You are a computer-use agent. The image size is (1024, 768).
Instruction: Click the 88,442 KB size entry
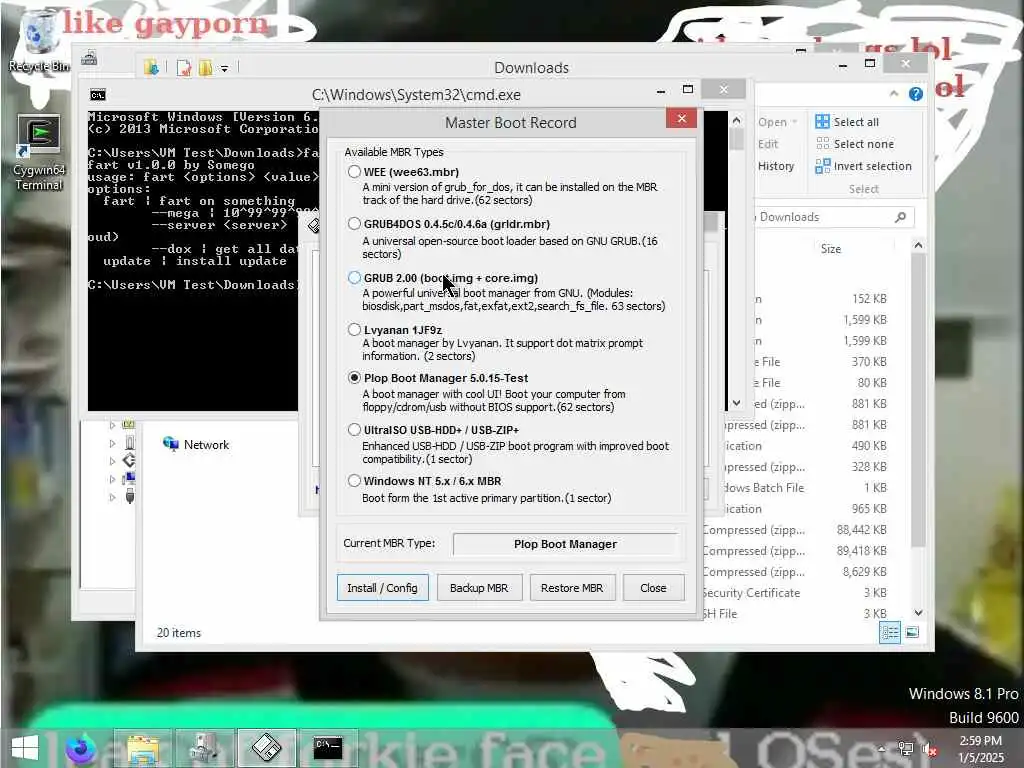coord(861,530)
